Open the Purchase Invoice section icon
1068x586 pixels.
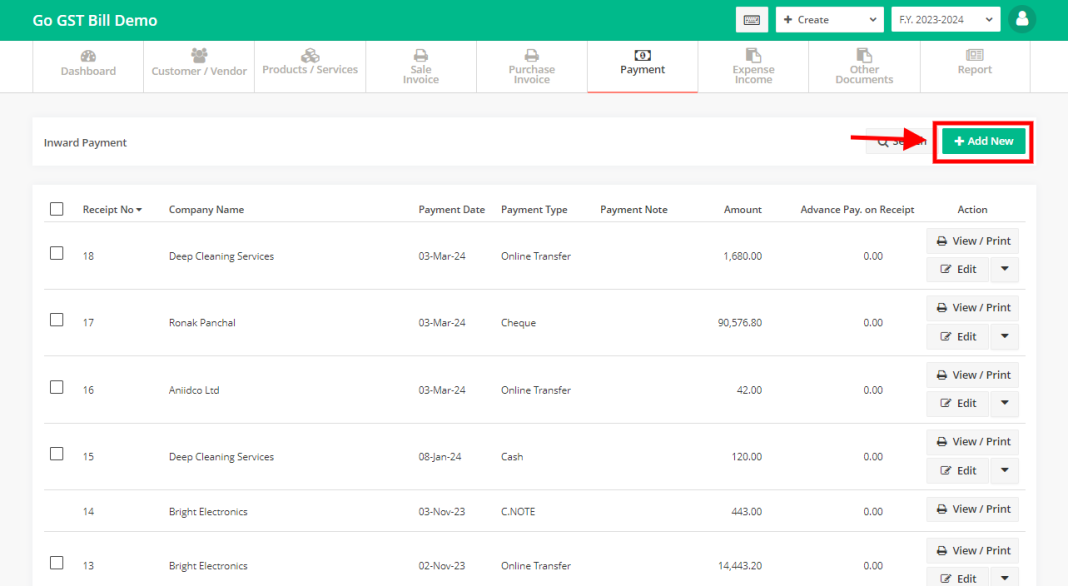coord(531,57)
